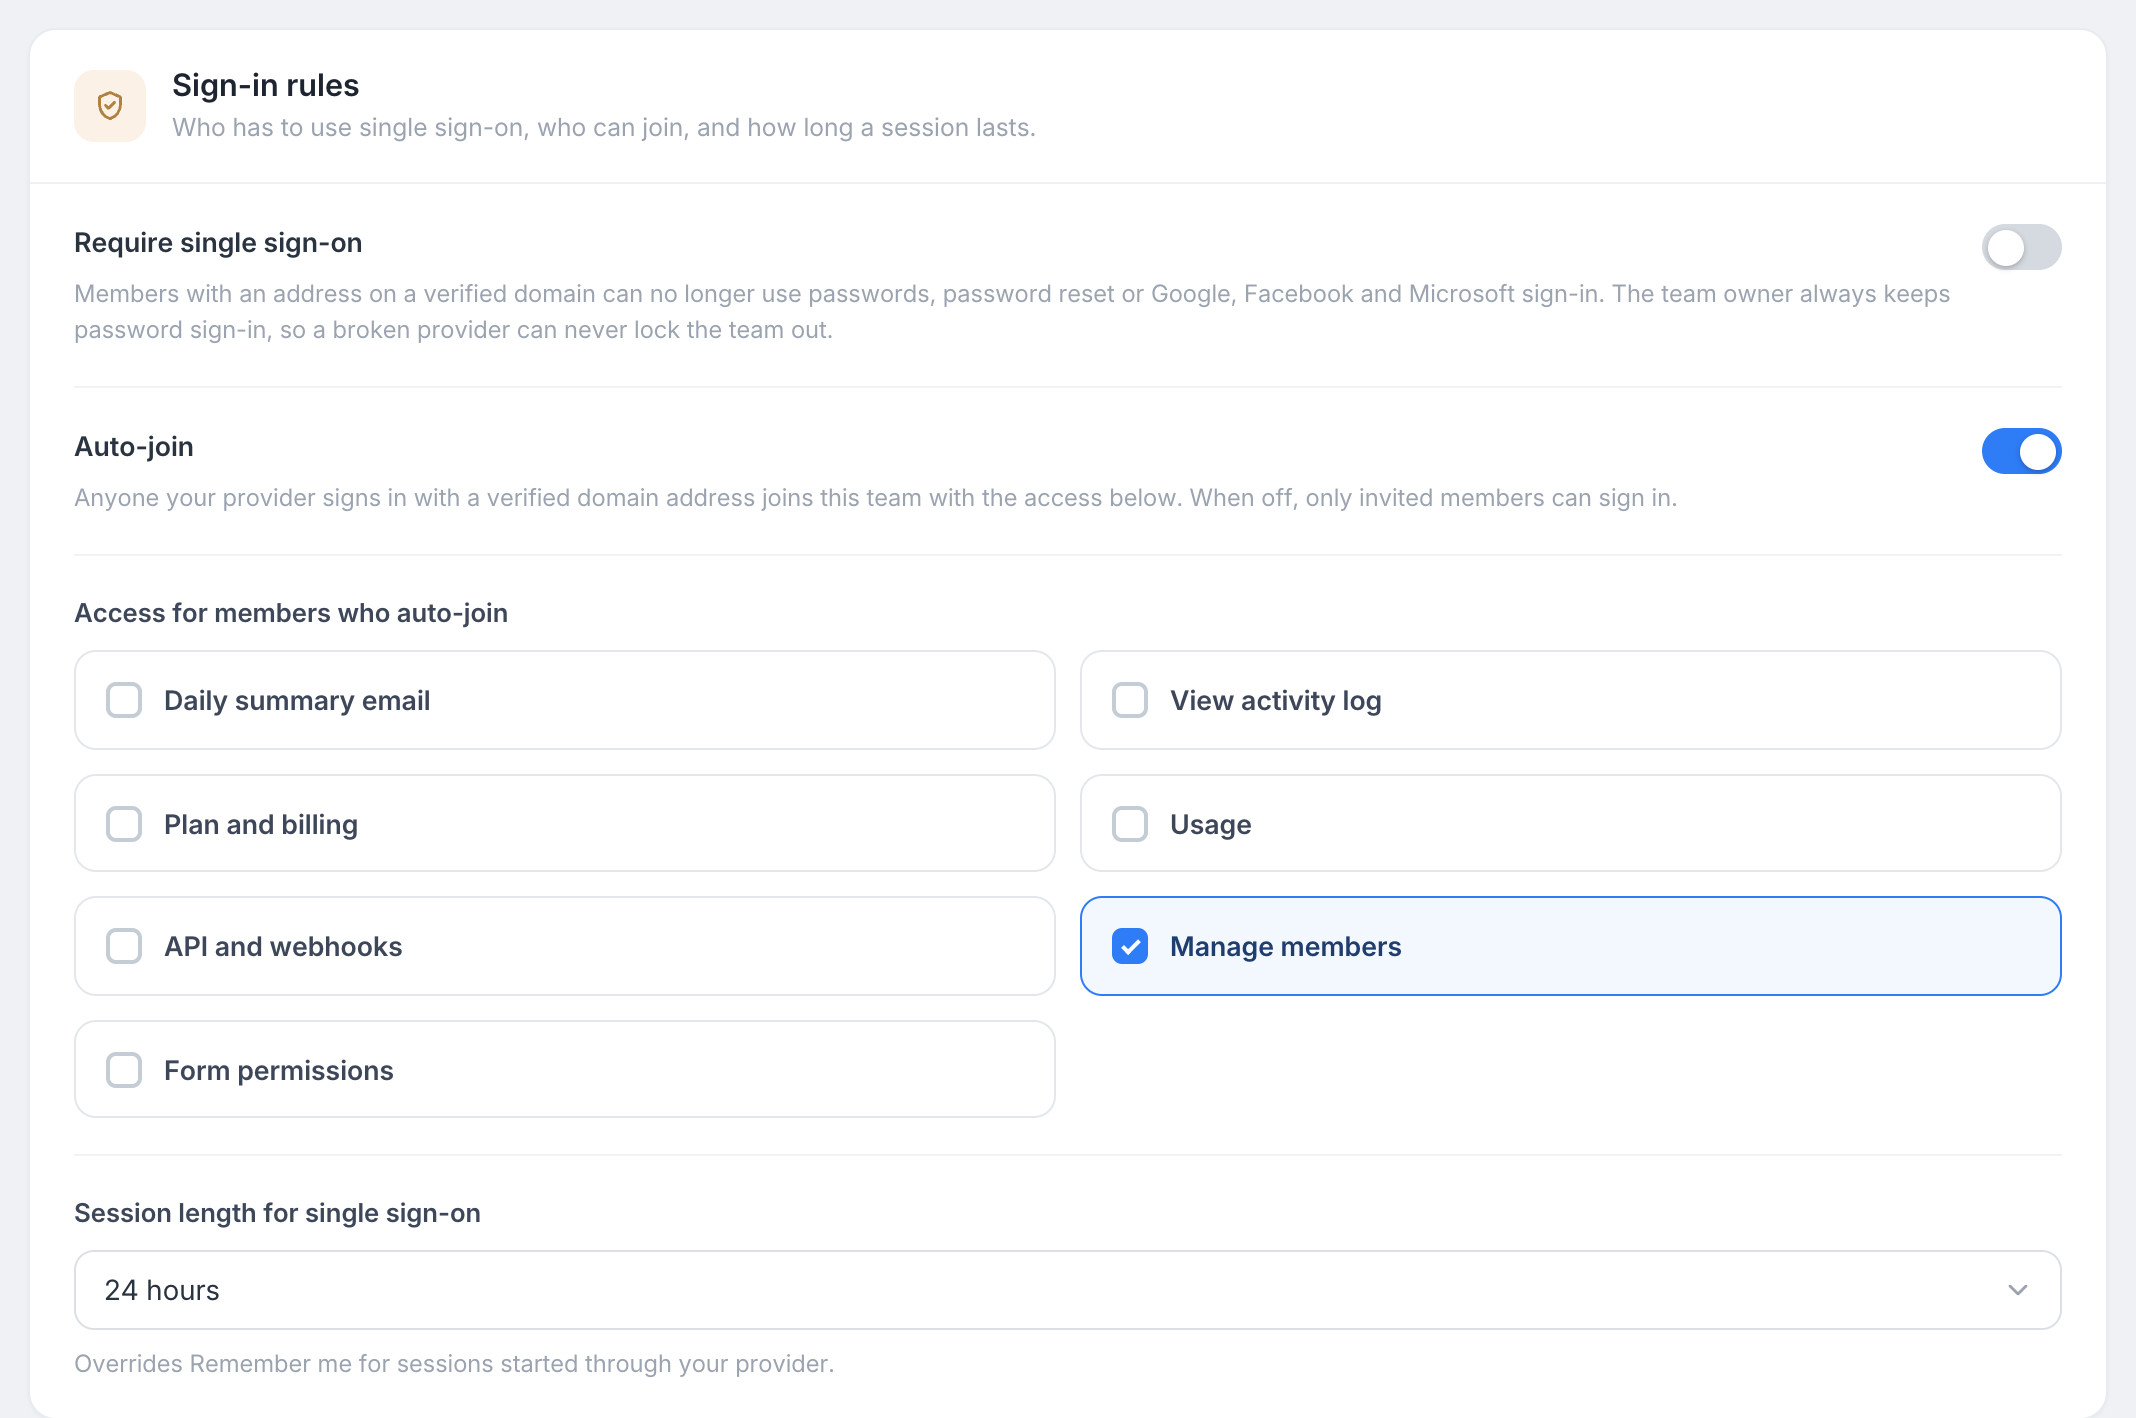
Task: Click the Require single sign-on label
Action: 218,243
